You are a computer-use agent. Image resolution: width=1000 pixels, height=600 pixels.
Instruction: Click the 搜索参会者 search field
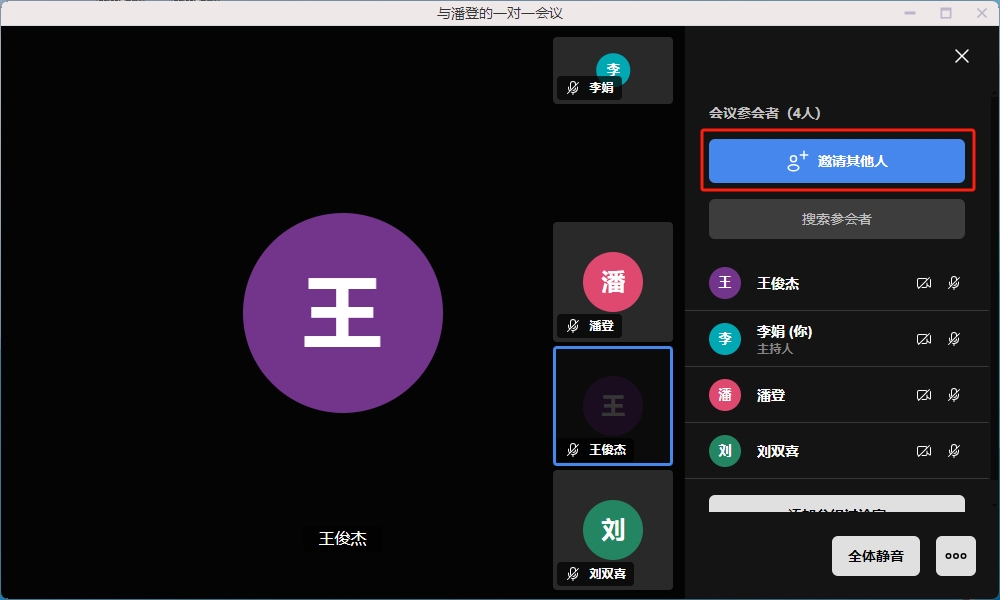(836, 219)
